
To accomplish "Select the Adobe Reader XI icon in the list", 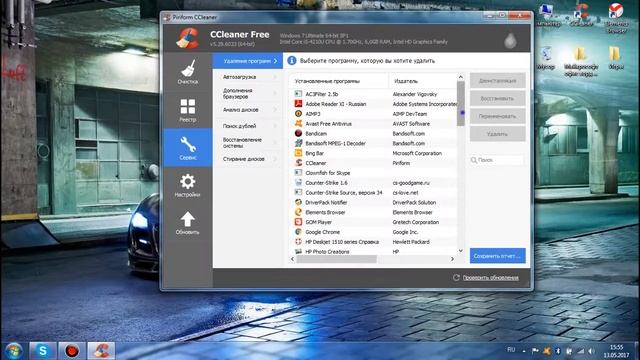I will coord(298,104).
